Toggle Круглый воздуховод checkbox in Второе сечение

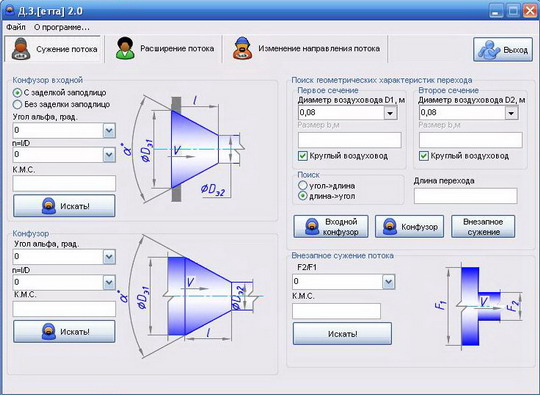click(423, 156)
